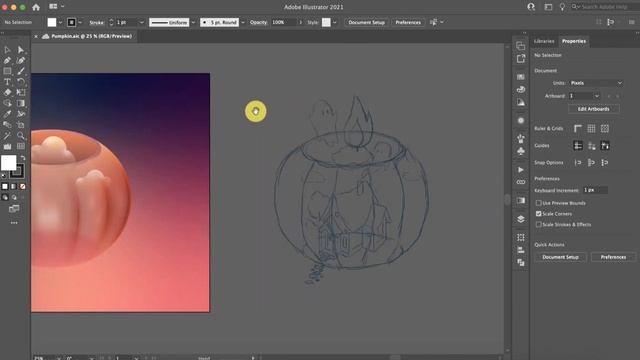Screen dimensions: 640x360
Task: Click the Edit Toolbar three-dots icon
Action: click(x=14, y=223)
